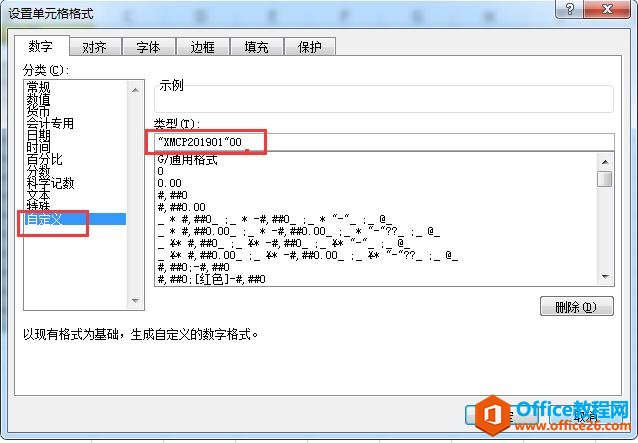
Task: Click the type list scroll-up arrow
Action: pyautogui.click(x=605, y=162)
